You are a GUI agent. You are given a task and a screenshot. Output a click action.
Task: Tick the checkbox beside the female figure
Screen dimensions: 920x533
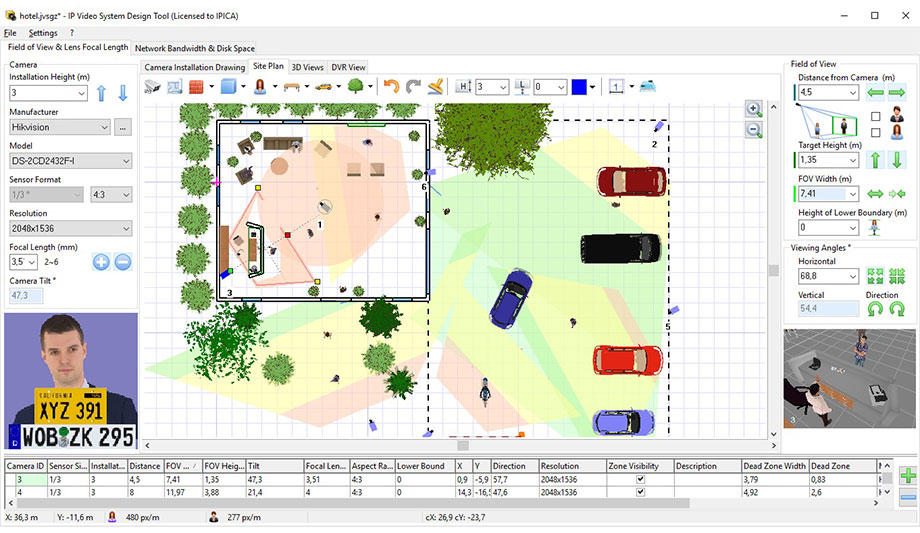(875, 133)
